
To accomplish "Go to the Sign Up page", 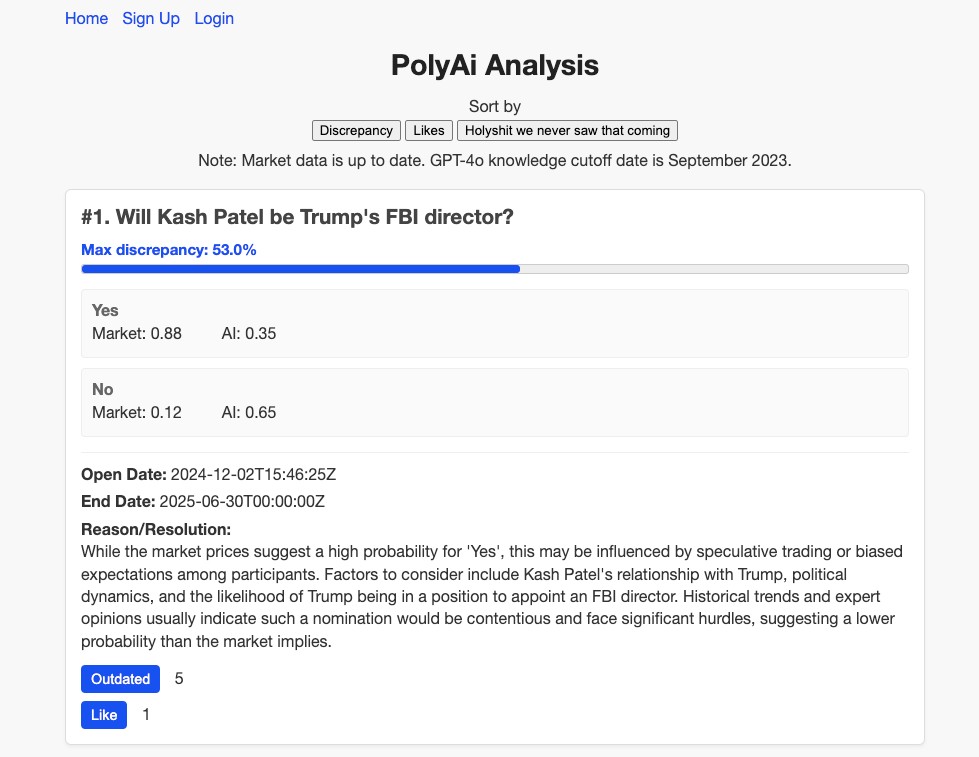I will pyautogui.click(x=151, y=19).
